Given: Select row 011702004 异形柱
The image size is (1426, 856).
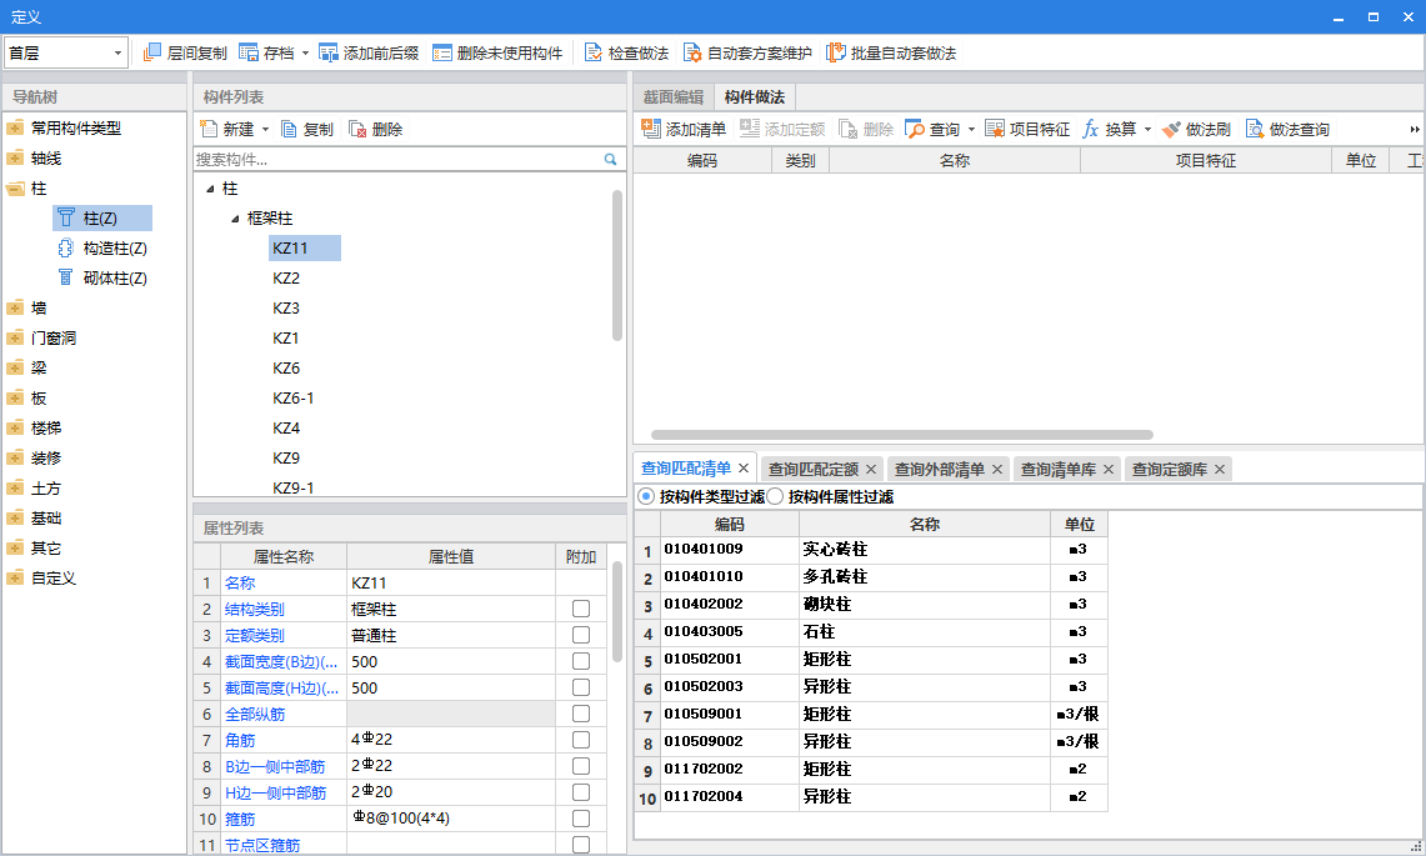Looking at the screenshot, I should tap(870, 797).
